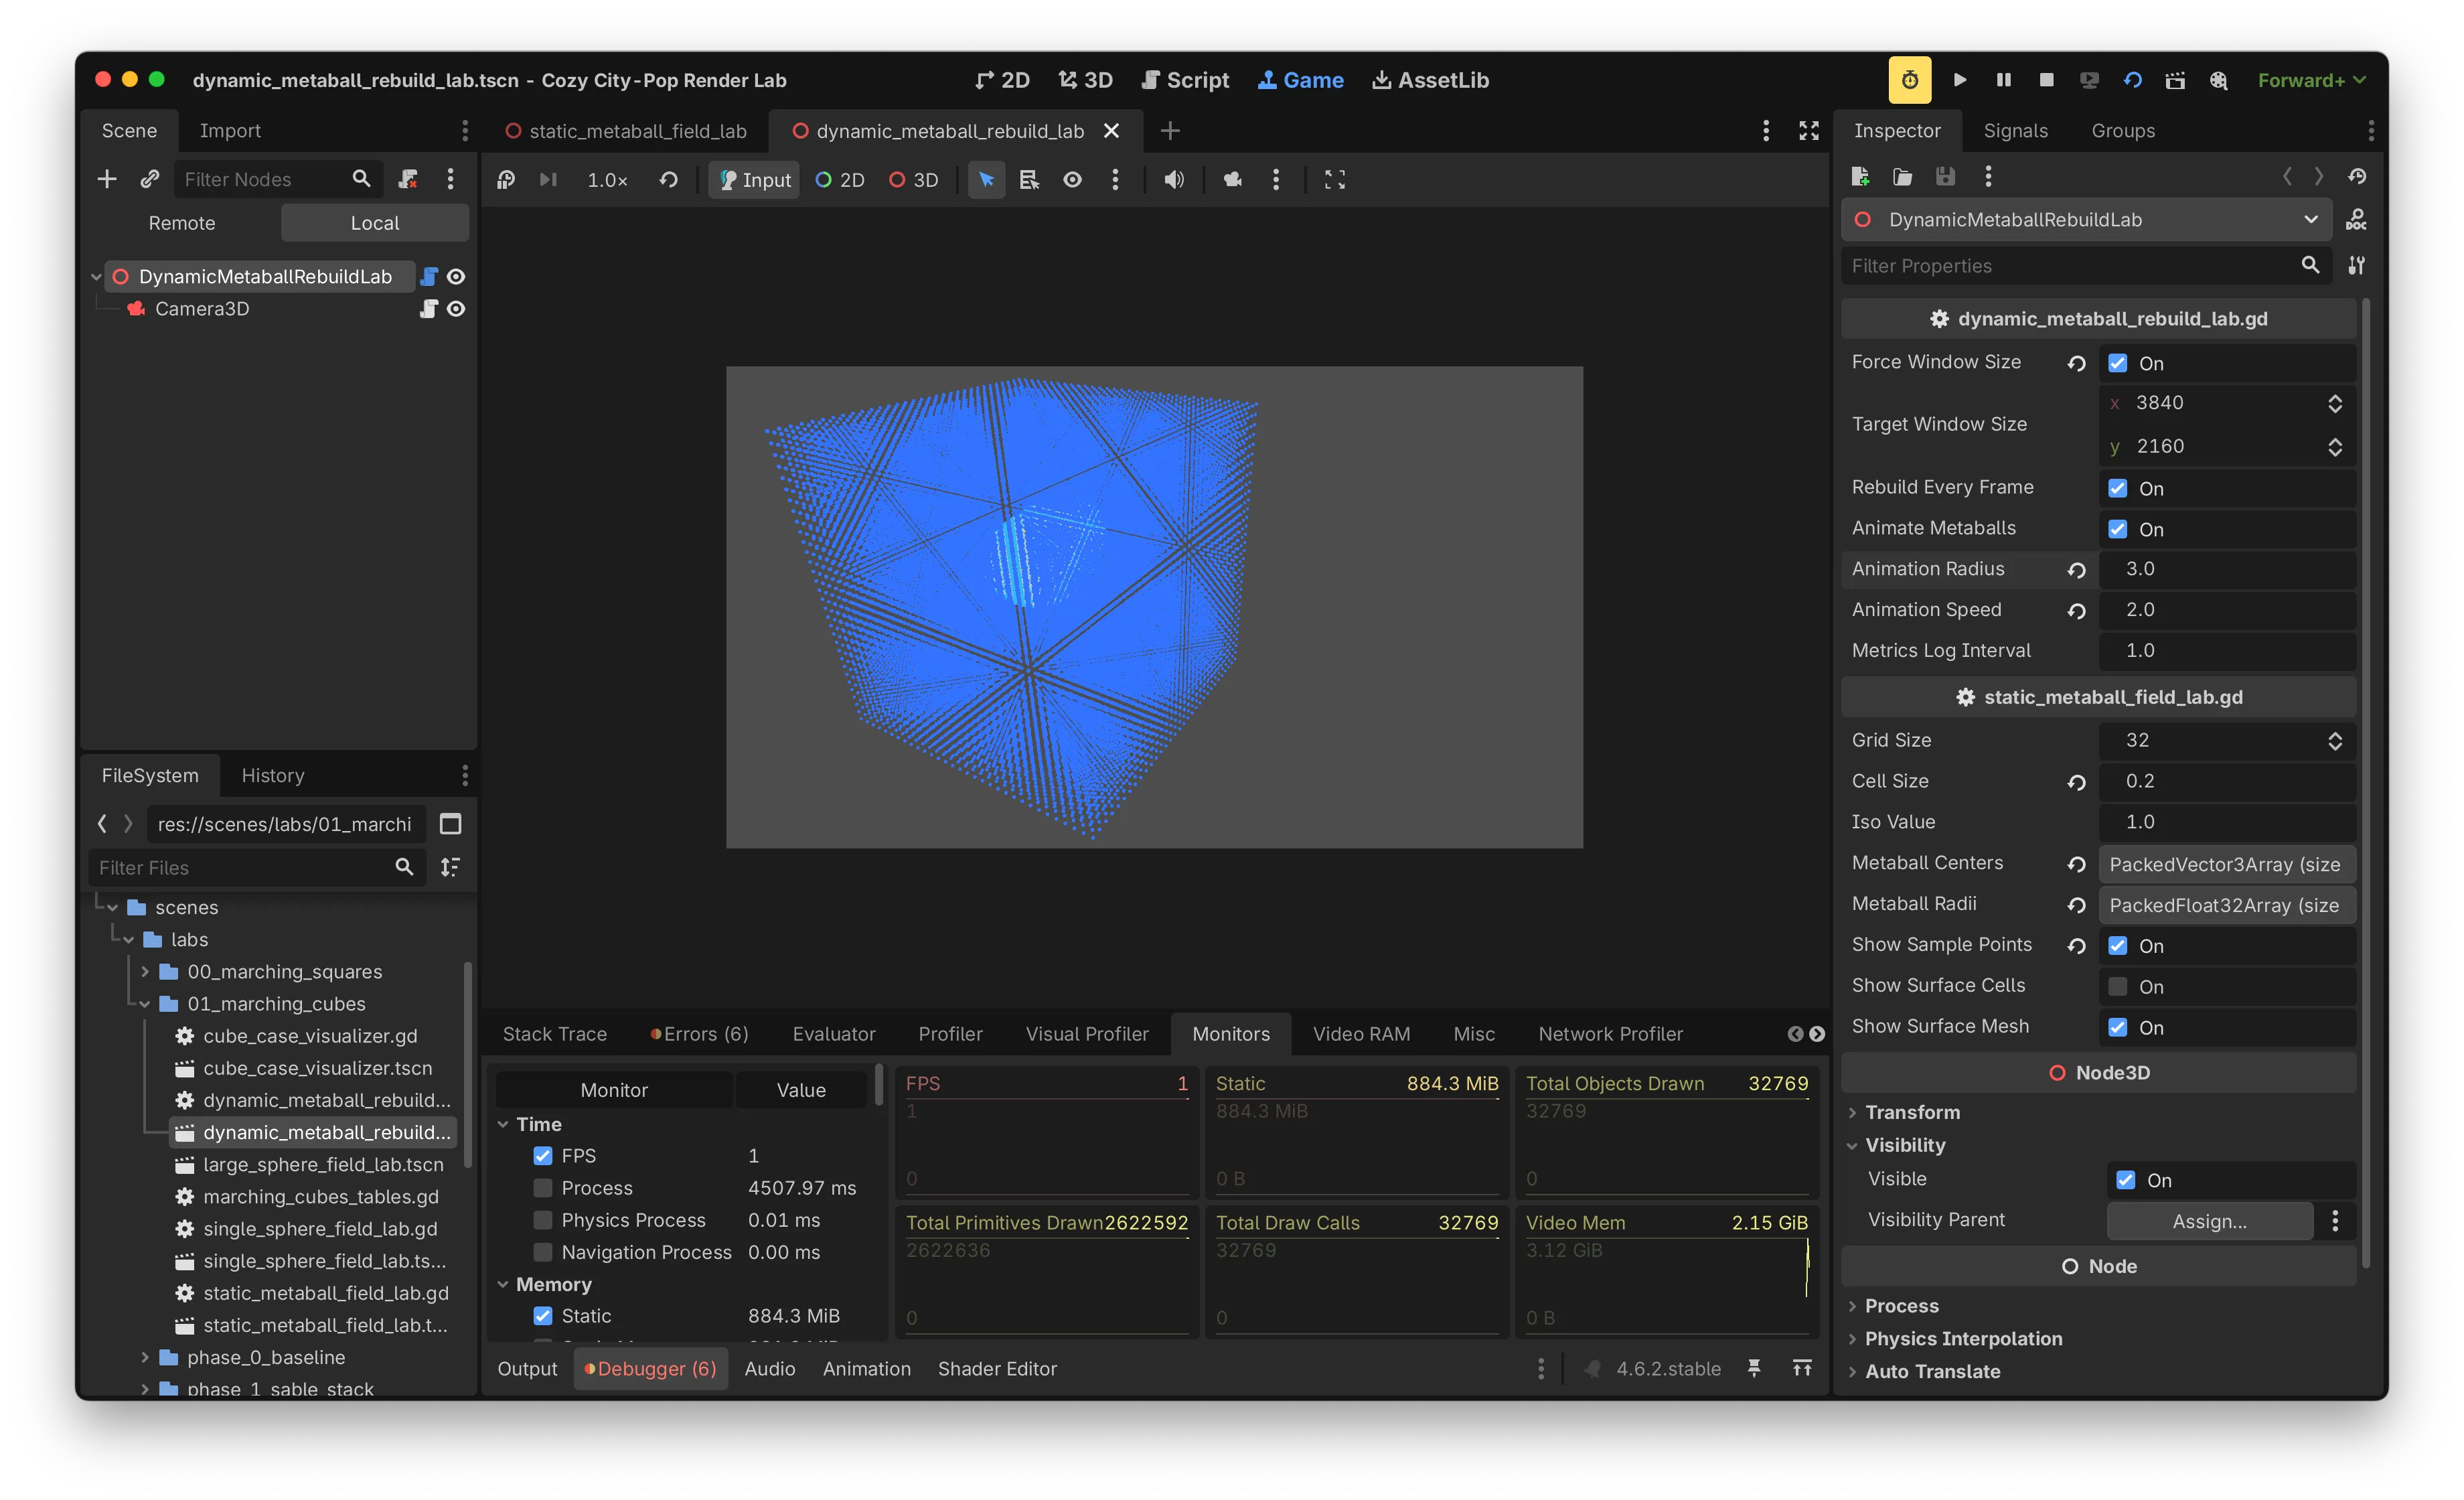Open the script attached to Camera3D
This screenshot has height=1500, width=2464.
[x=428, y=309]
